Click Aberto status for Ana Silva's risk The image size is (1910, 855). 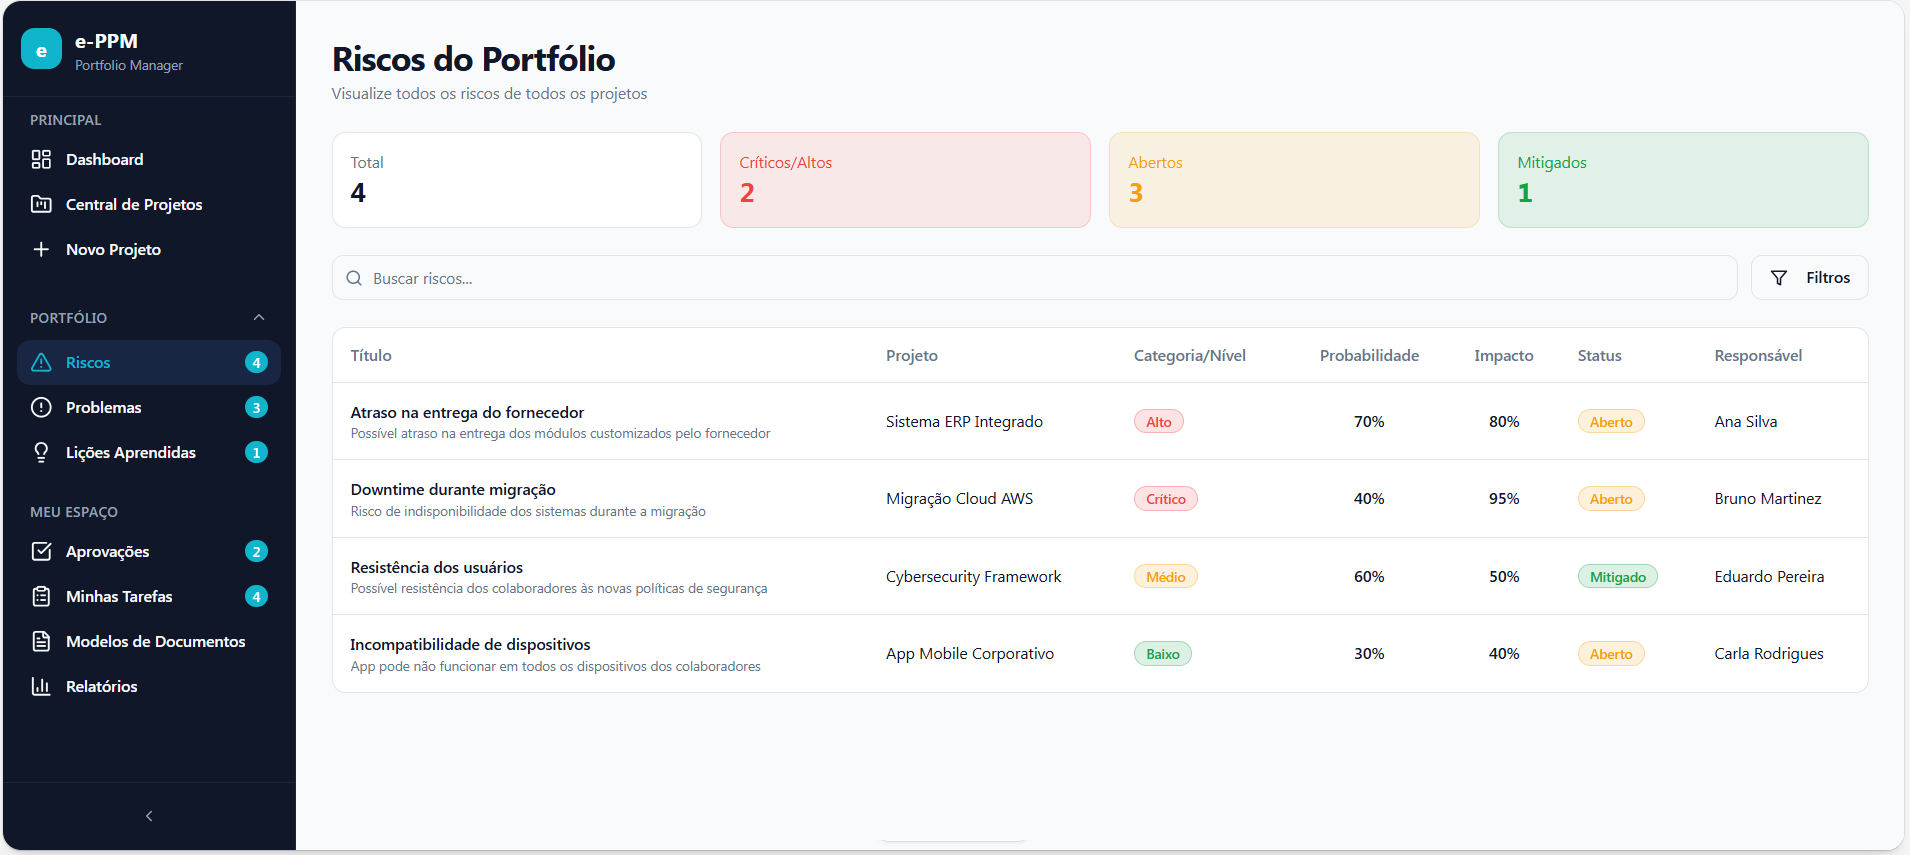pos(1611,422)
